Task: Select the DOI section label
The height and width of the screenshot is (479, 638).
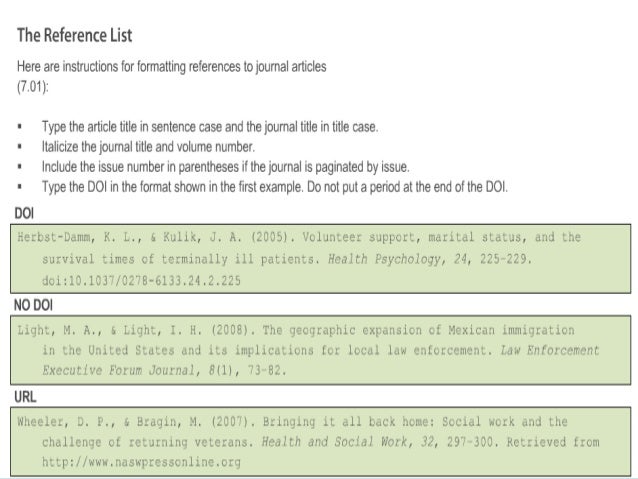Action: 24,213
